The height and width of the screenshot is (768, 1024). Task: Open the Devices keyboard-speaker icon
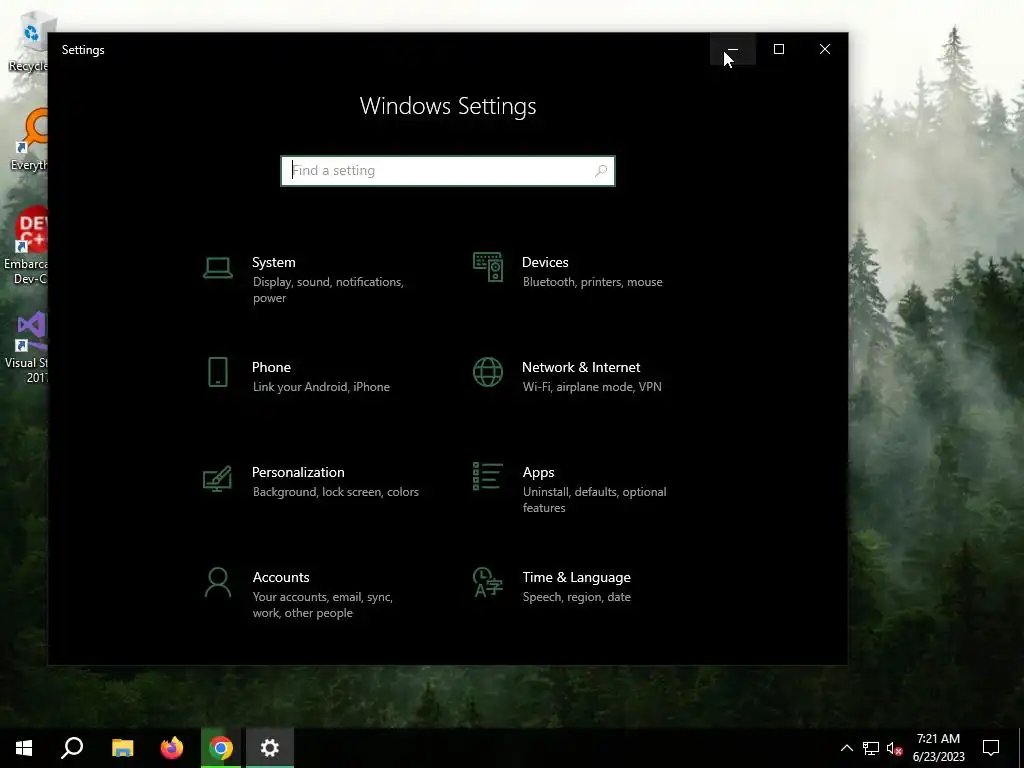(x=488, y=267)
